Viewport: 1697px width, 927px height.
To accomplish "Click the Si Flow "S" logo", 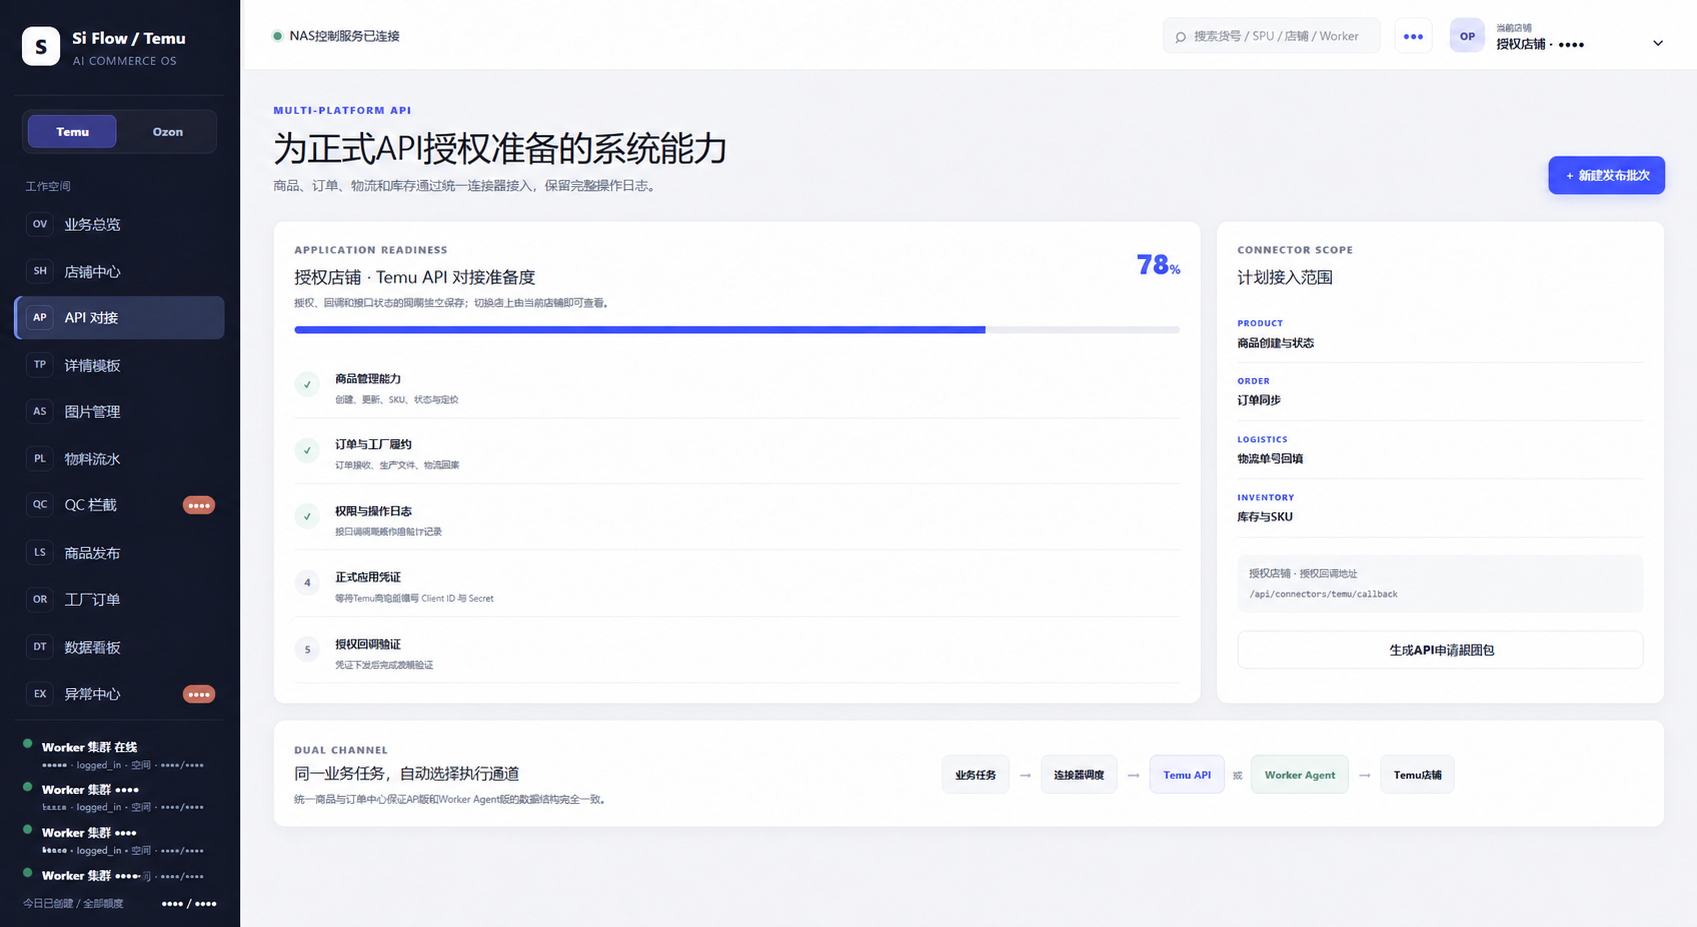I will click(41, 46).
